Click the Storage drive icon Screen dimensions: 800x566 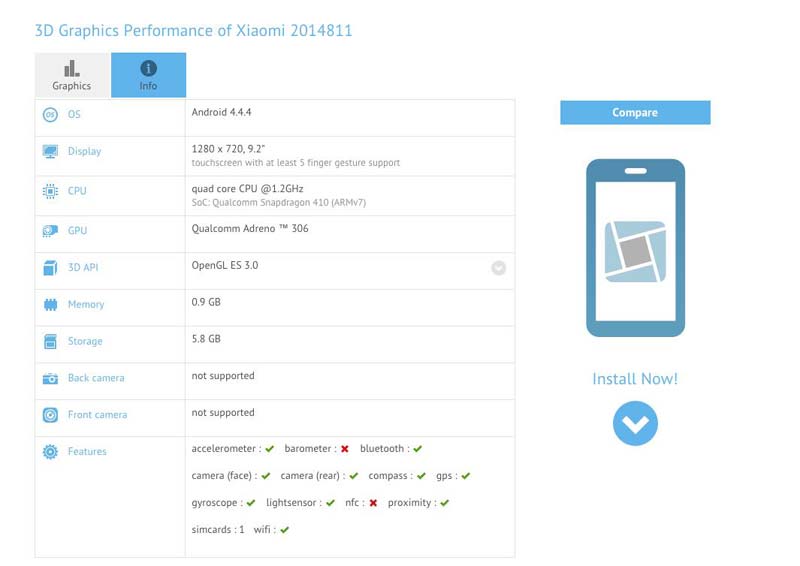coord(50,342)
